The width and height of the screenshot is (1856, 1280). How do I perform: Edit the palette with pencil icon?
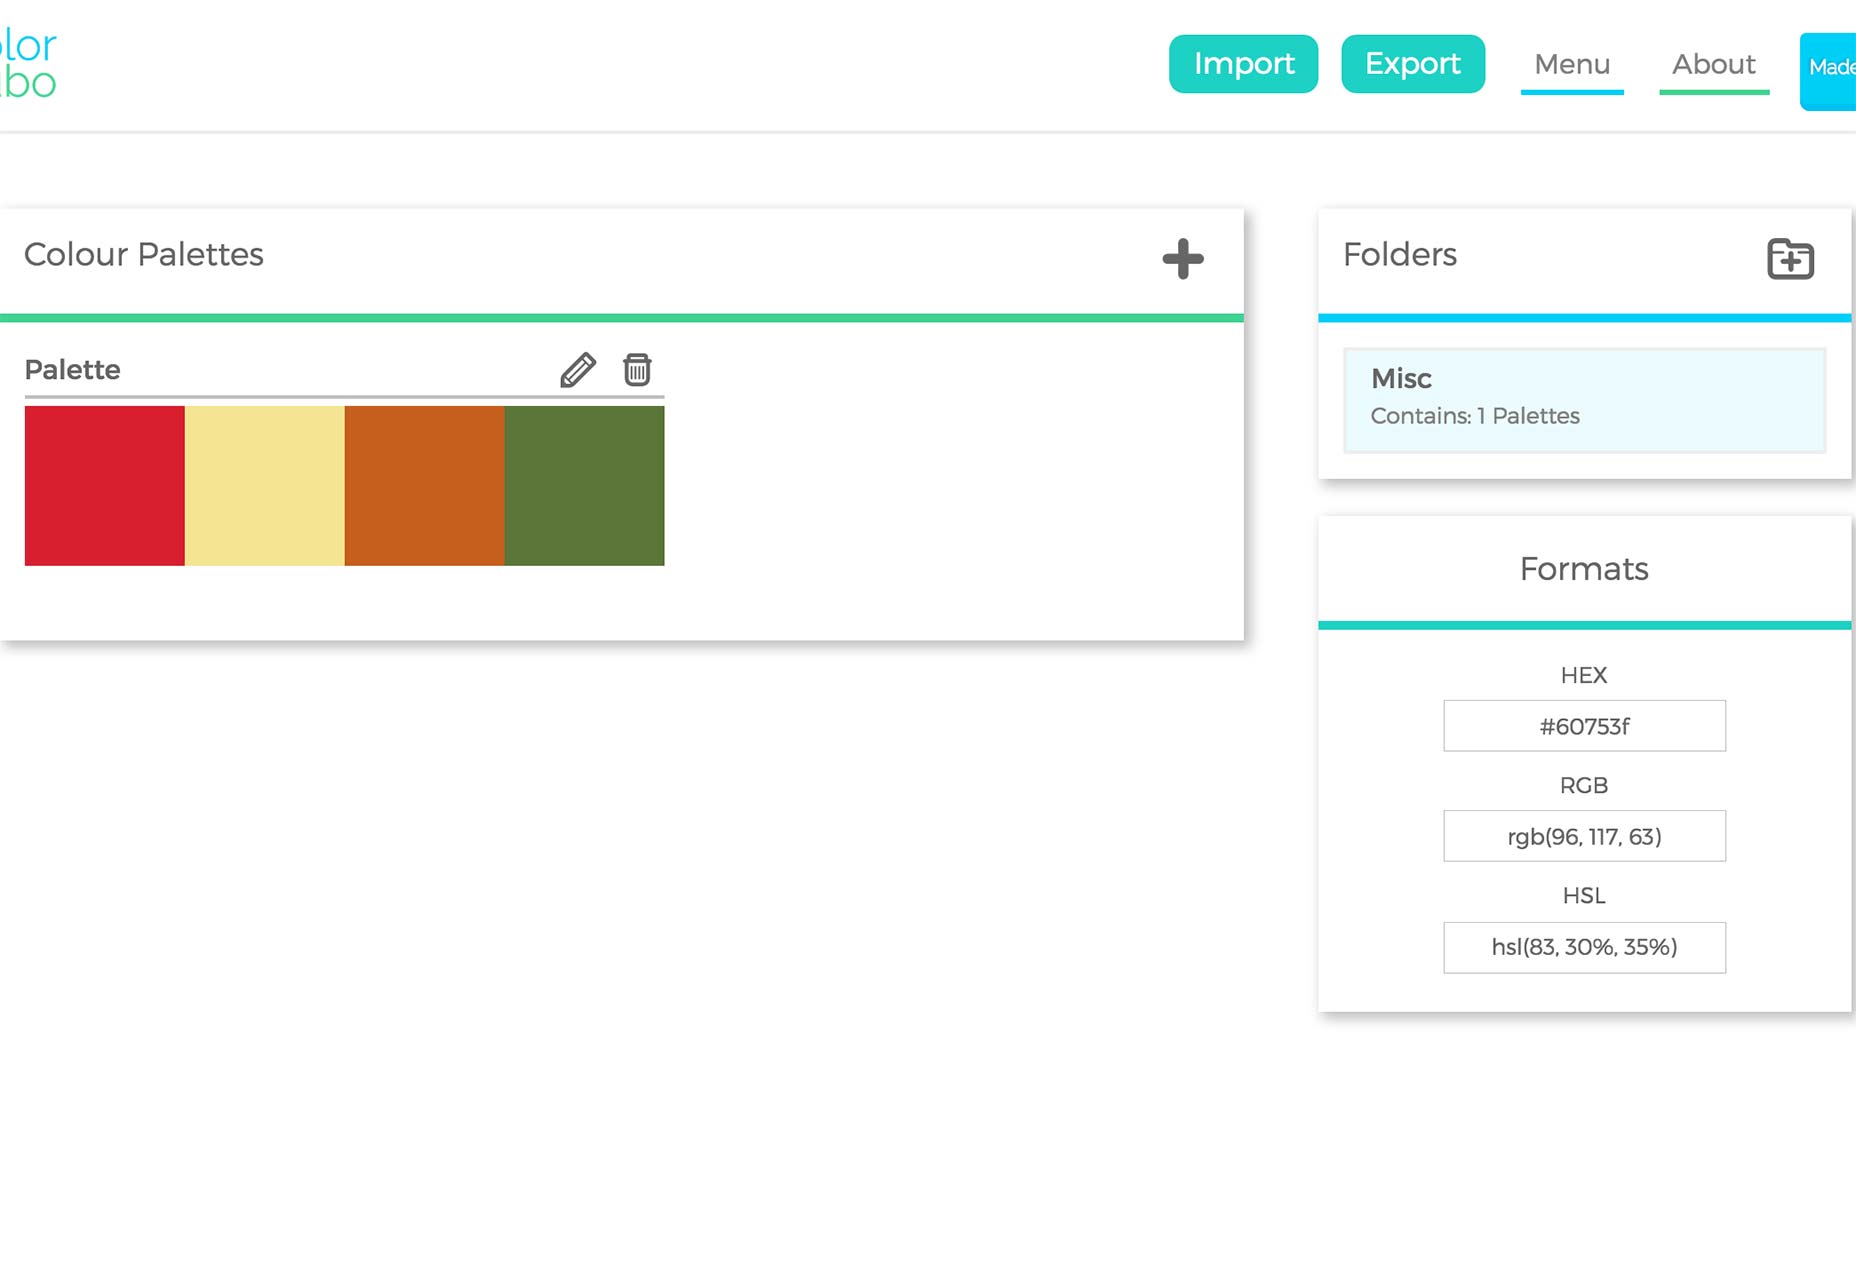pyautogui.click(x=578, y=370)
